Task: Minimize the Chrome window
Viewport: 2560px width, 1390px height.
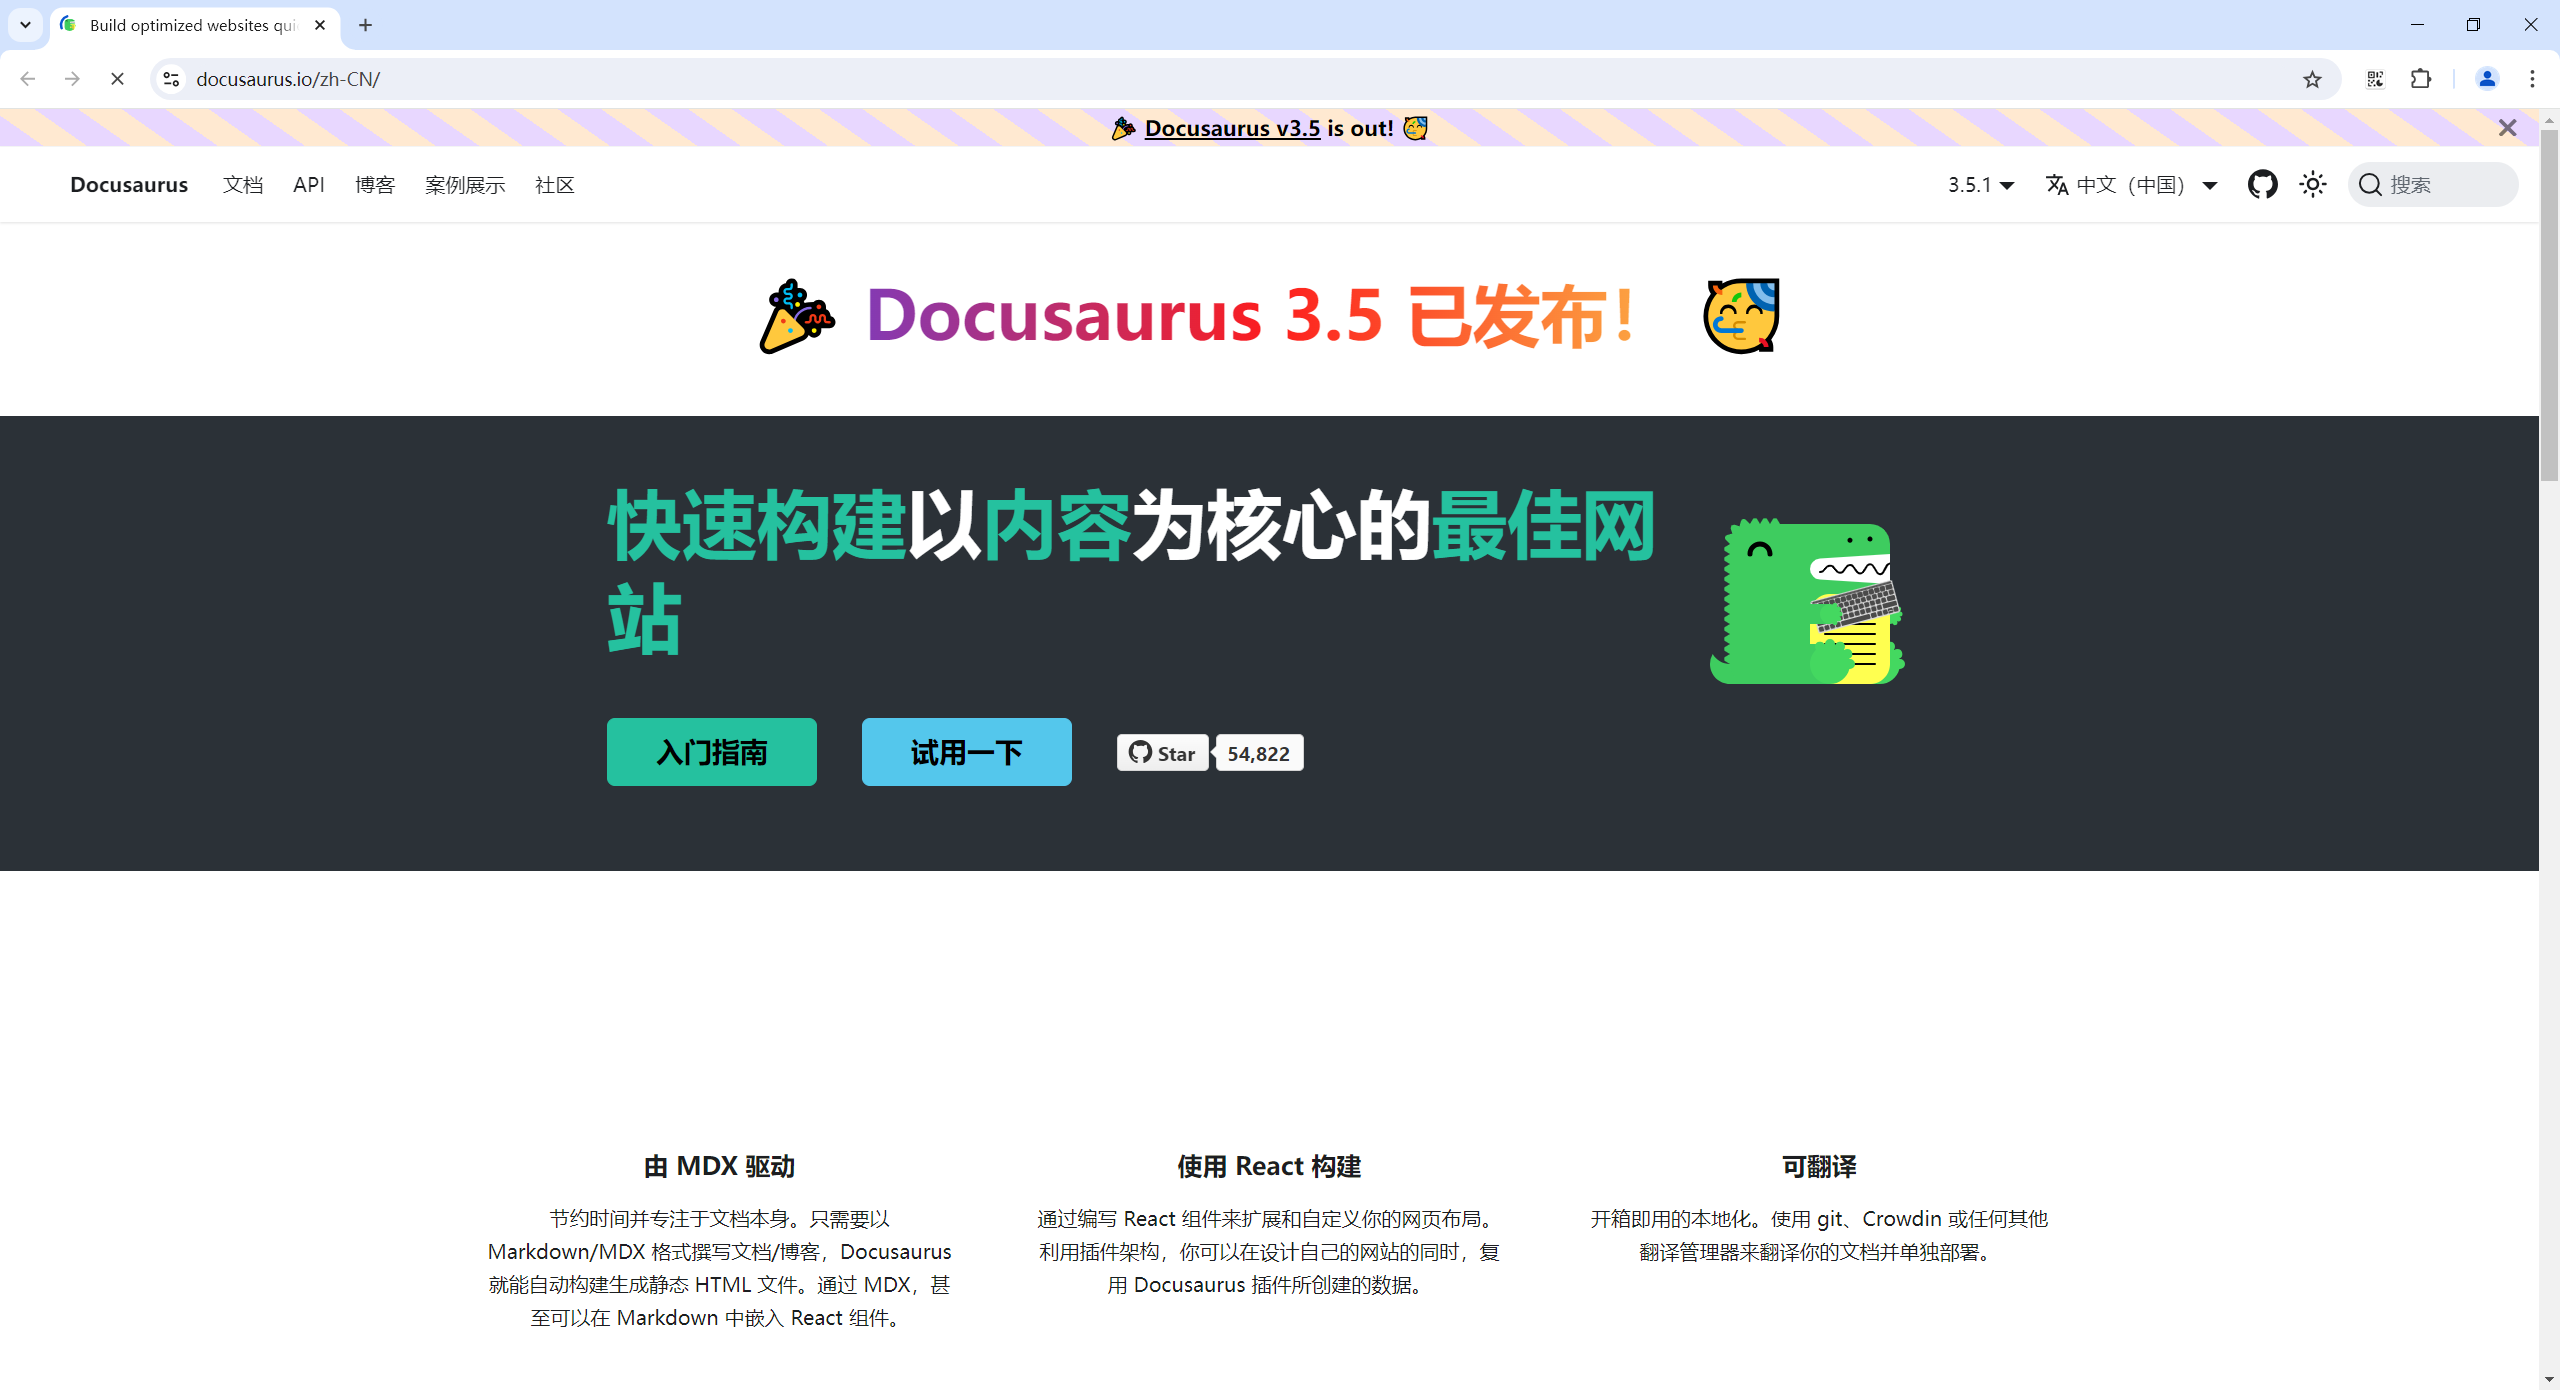Action: [2417, 25]
